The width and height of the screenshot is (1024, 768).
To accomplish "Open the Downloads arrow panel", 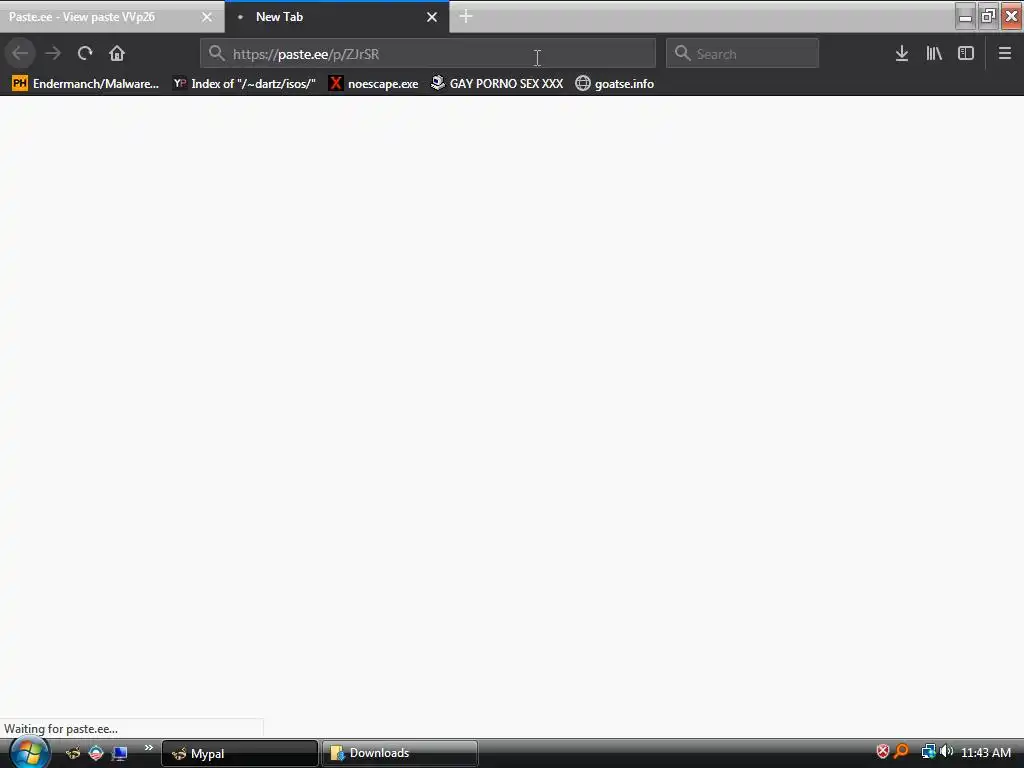I will [x=902, y=53].
